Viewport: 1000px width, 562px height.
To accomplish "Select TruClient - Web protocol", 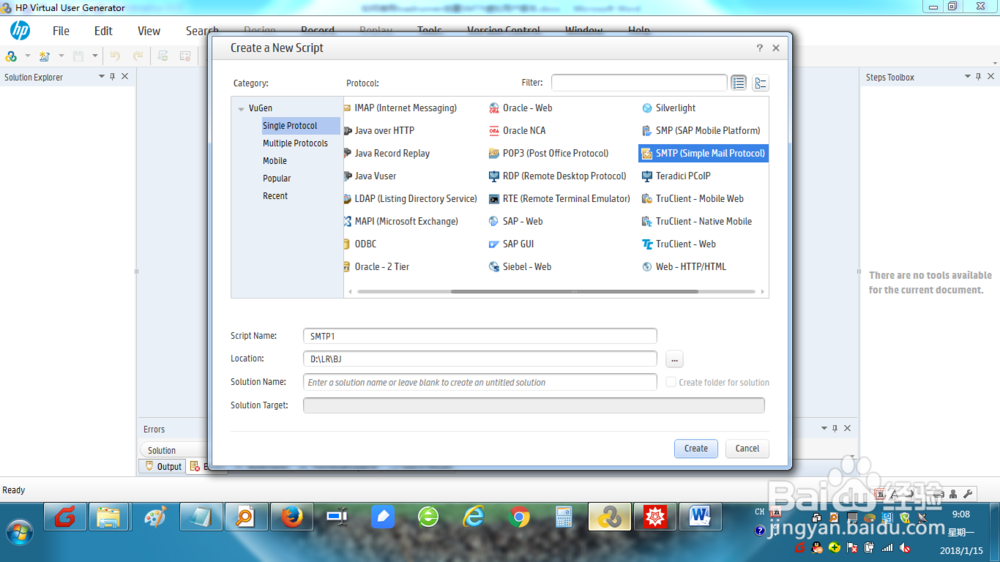I will pos(679,244).
